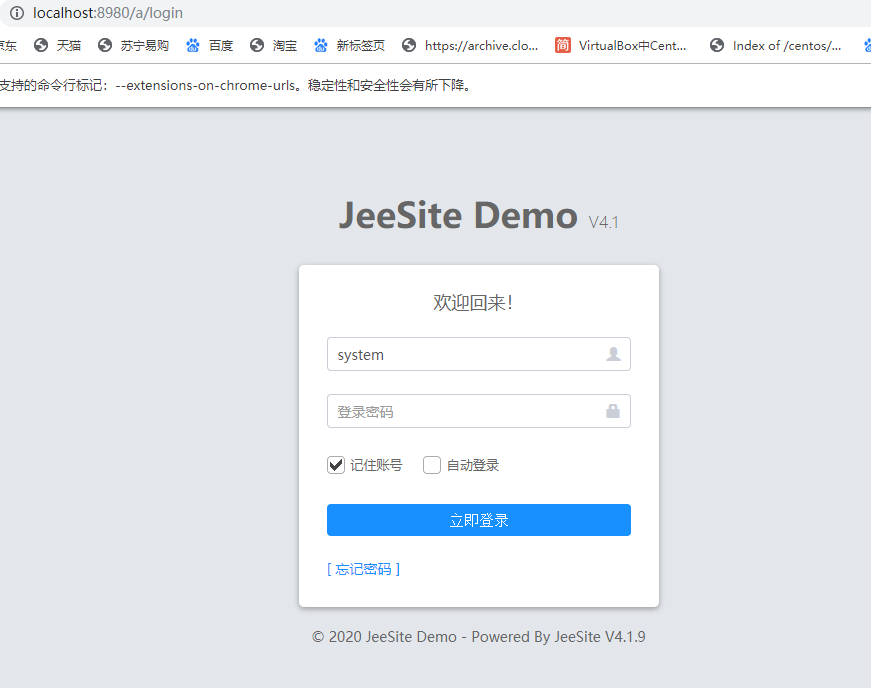Click the red 简 VirtualBox bookmark favicon
The width and height of the screenshot is (871, 688).
point(563,46)
